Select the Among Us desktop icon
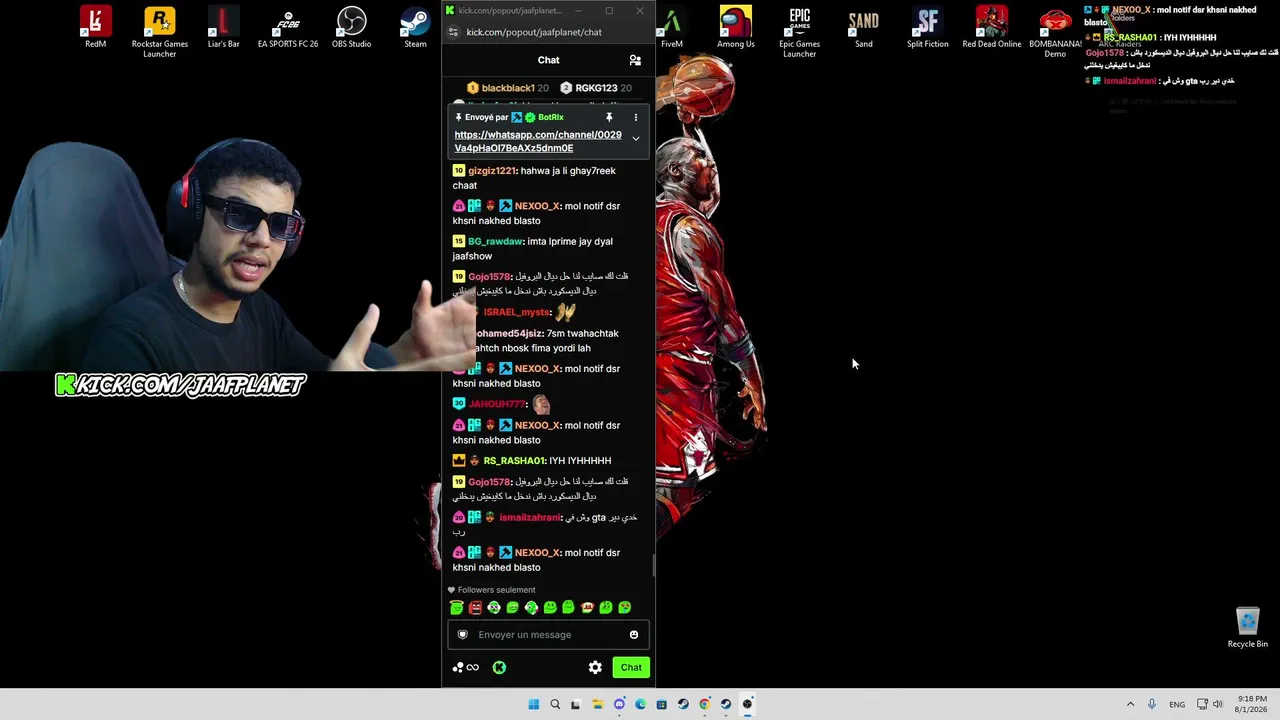This screenshot has height=720, width=1280. click(x=736, y=27)
